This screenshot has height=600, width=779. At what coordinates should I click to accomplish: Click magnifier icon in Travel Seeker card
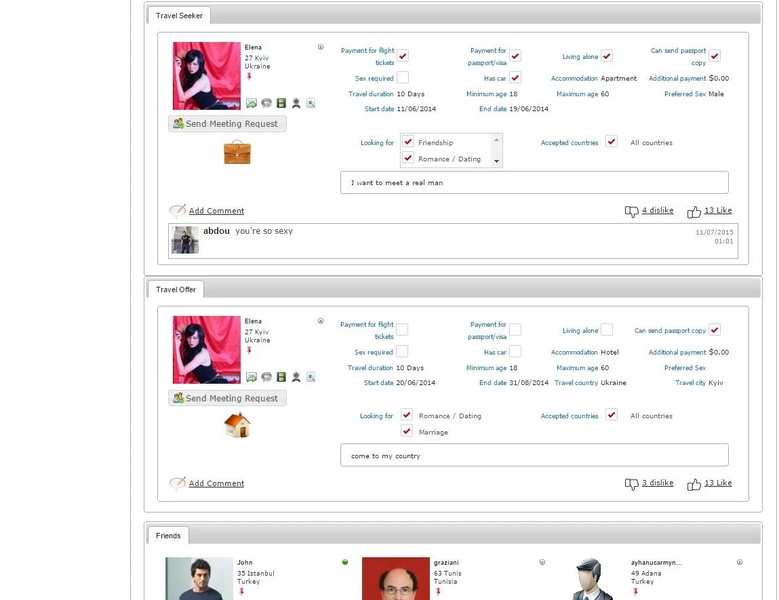[x=311, y=103]
